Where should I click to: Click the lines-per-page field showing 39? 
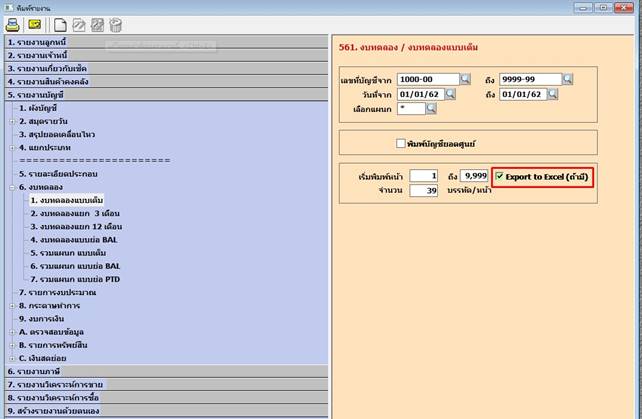(x=424, y=190)
